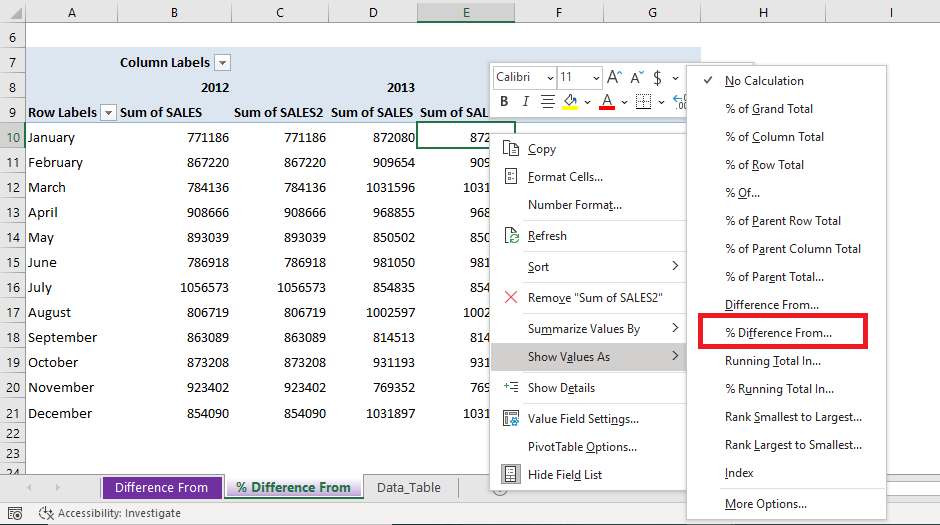Click the increase font size icon
Viewport: 940px width, 525px height.
(614, 77)
